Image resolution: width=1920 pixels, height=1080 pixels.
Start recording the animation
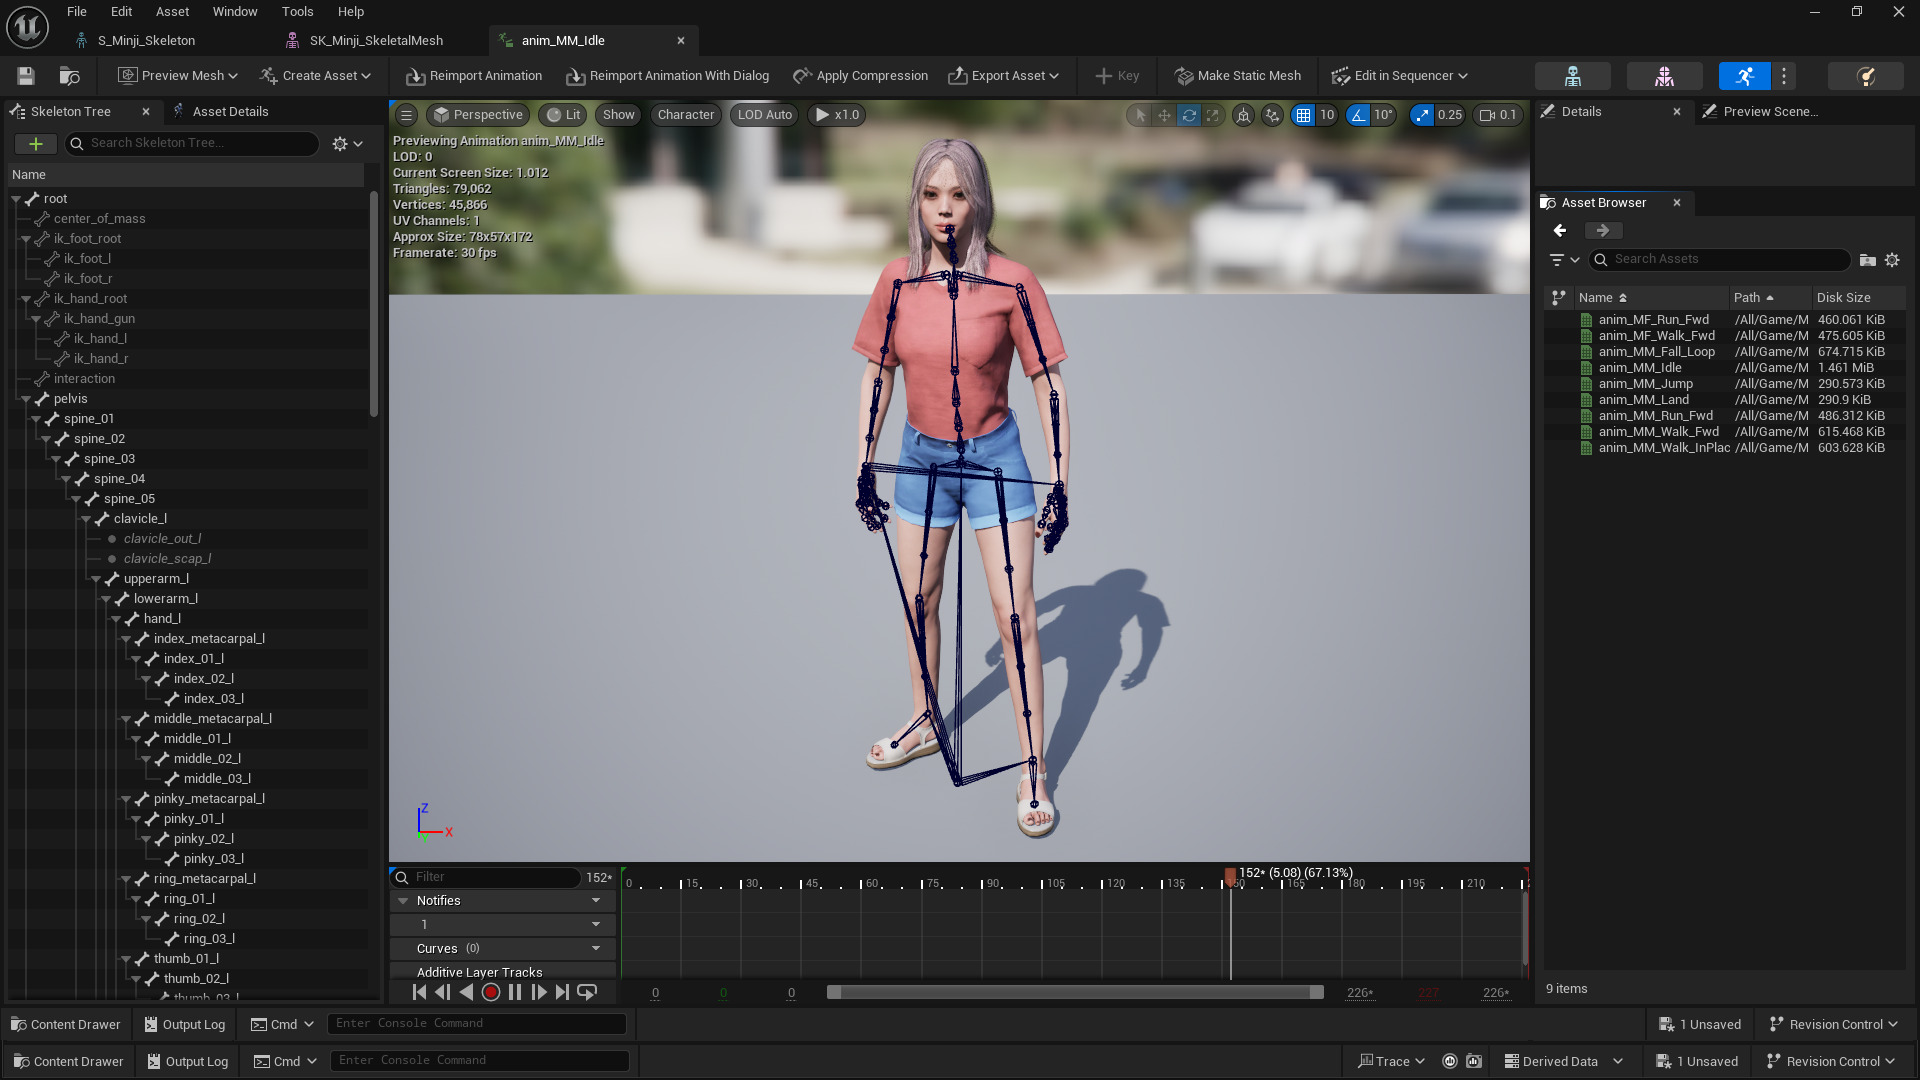pos(491,992)
